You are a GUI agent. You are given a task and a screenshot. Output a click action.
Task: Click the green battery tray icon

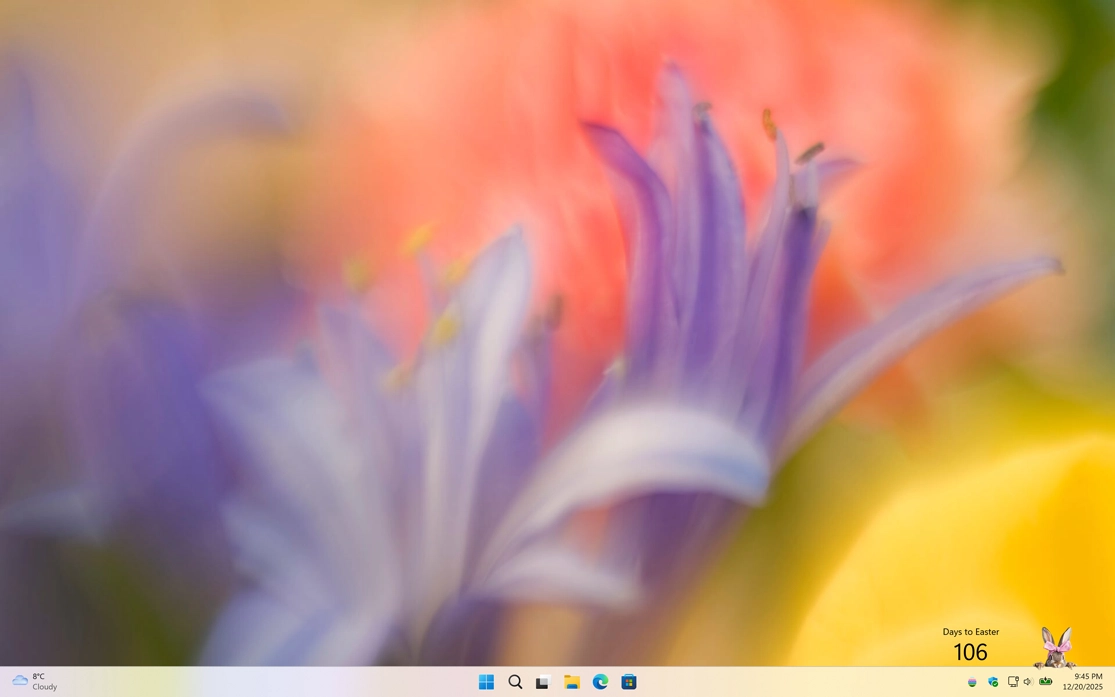coord(1045,682)
